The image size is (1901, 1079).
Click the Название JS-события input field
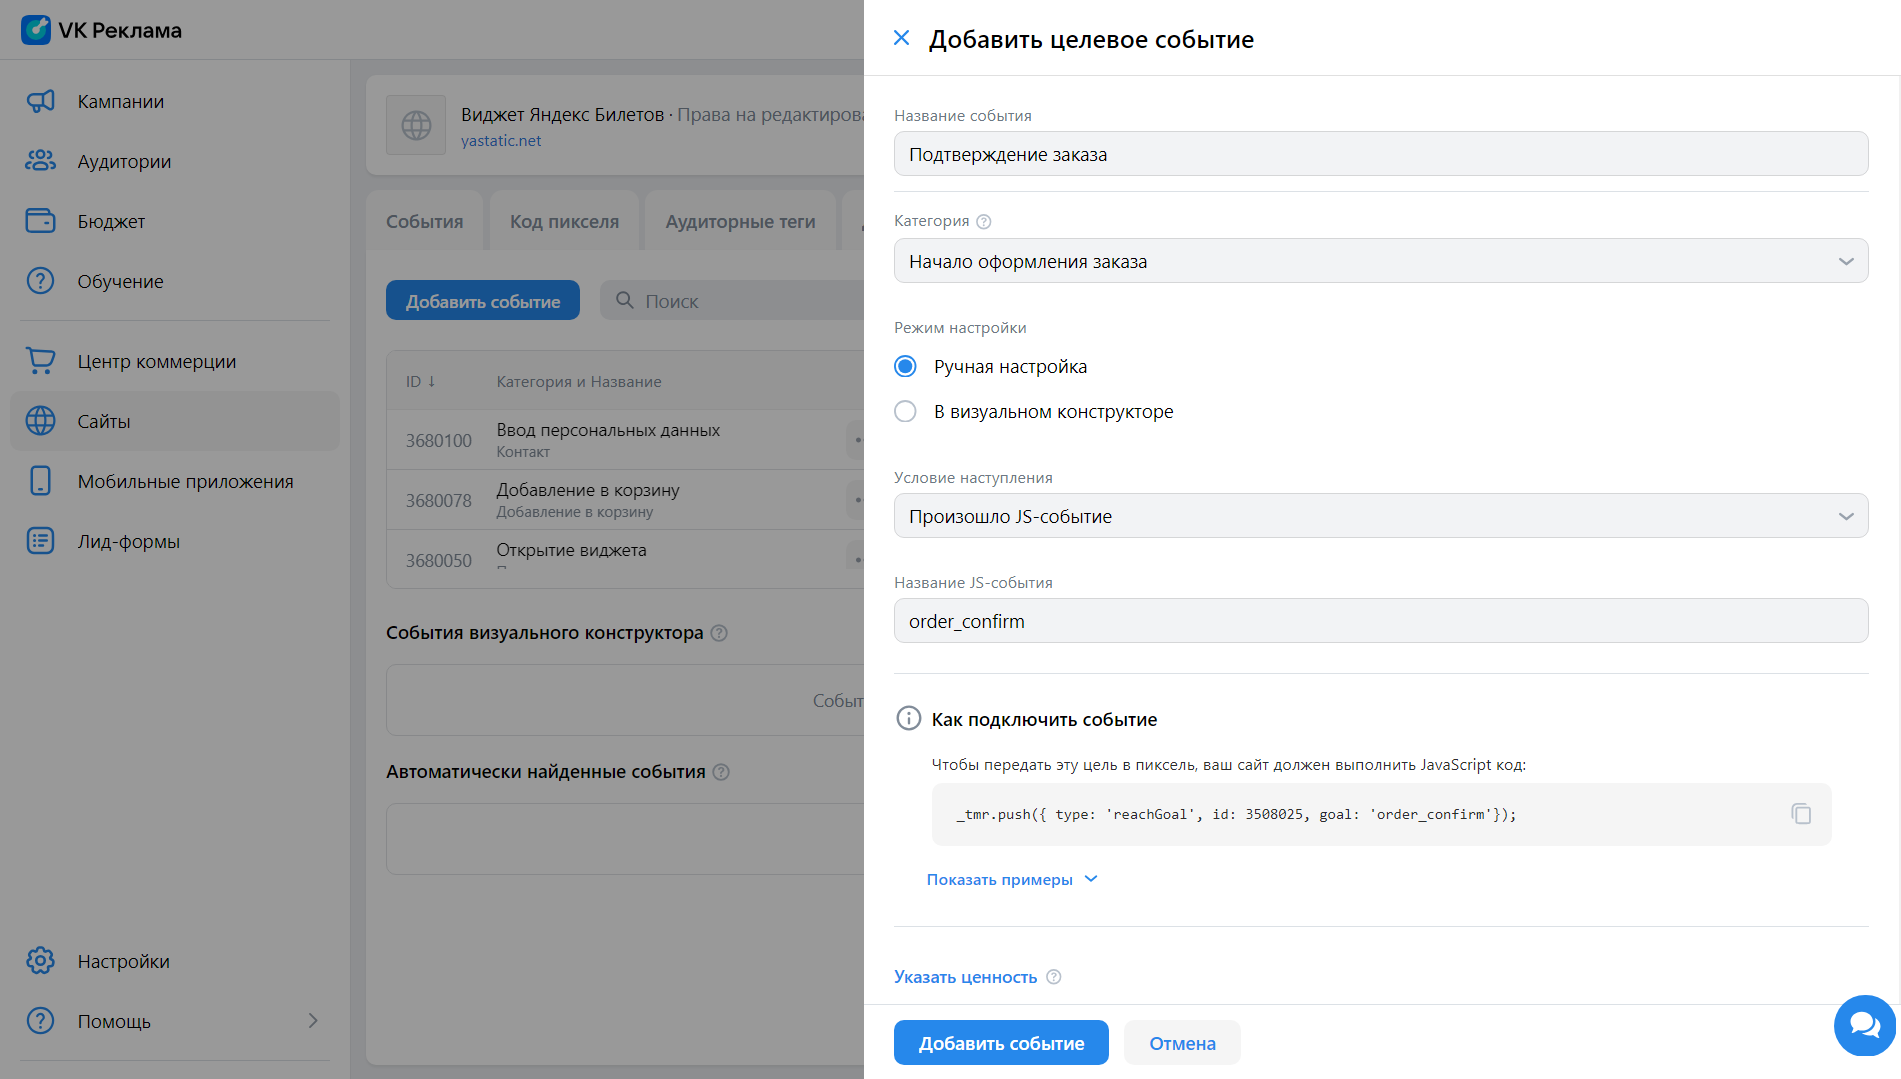[x=1380, y=621]
